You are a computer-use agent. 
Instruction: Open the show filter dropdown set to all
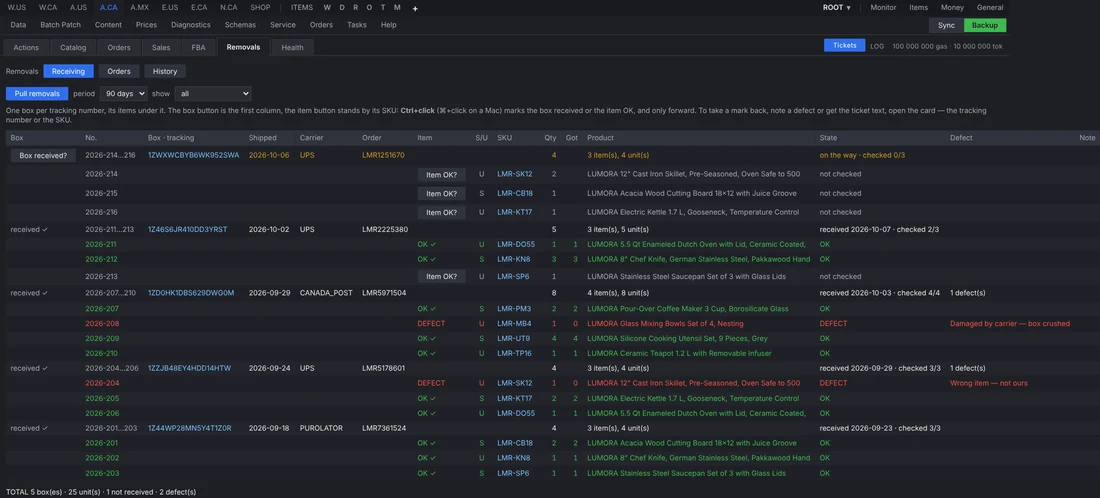[213, 93]
